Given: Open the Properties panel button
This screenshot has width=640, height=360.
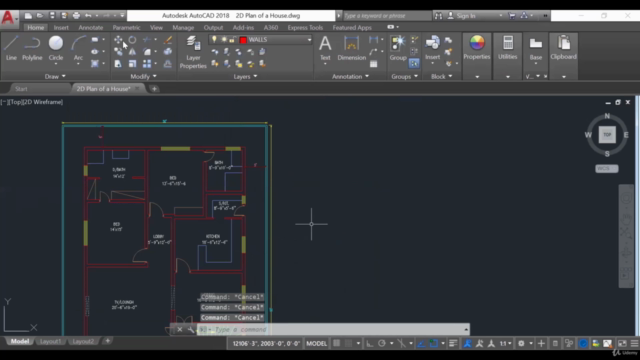Looking at the screenshot, I should (477, 48).
